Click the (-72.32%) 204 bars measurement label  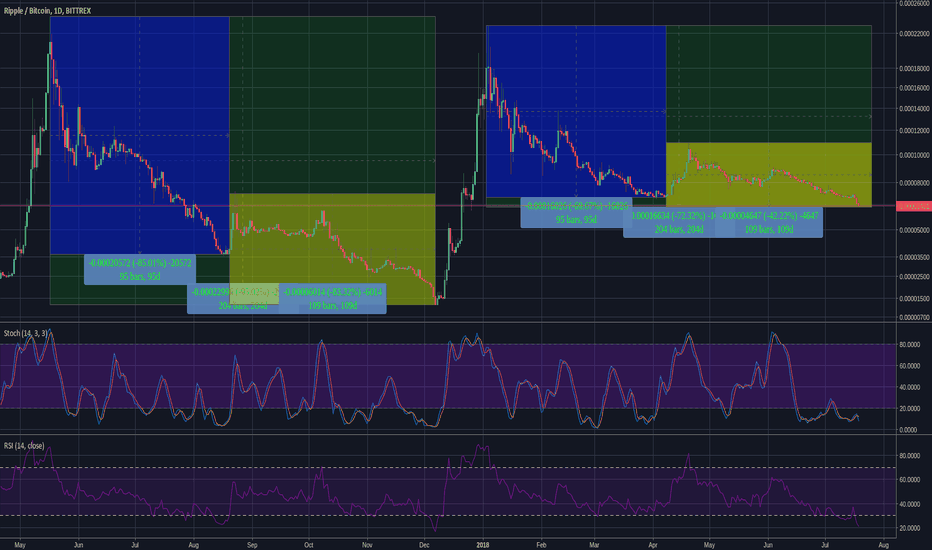click(x=669, y=222)
